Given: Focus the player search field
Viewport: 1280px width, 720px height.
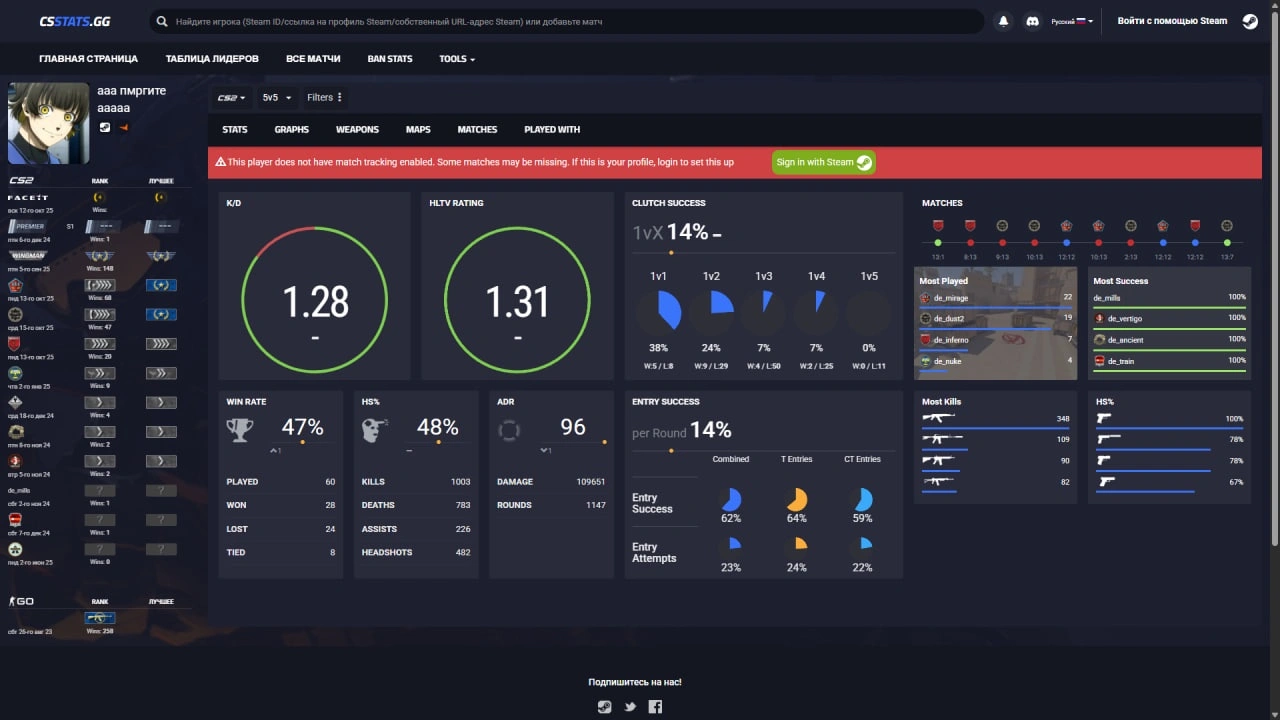Looking at the screenshot, I should click(x=567, y=21).
